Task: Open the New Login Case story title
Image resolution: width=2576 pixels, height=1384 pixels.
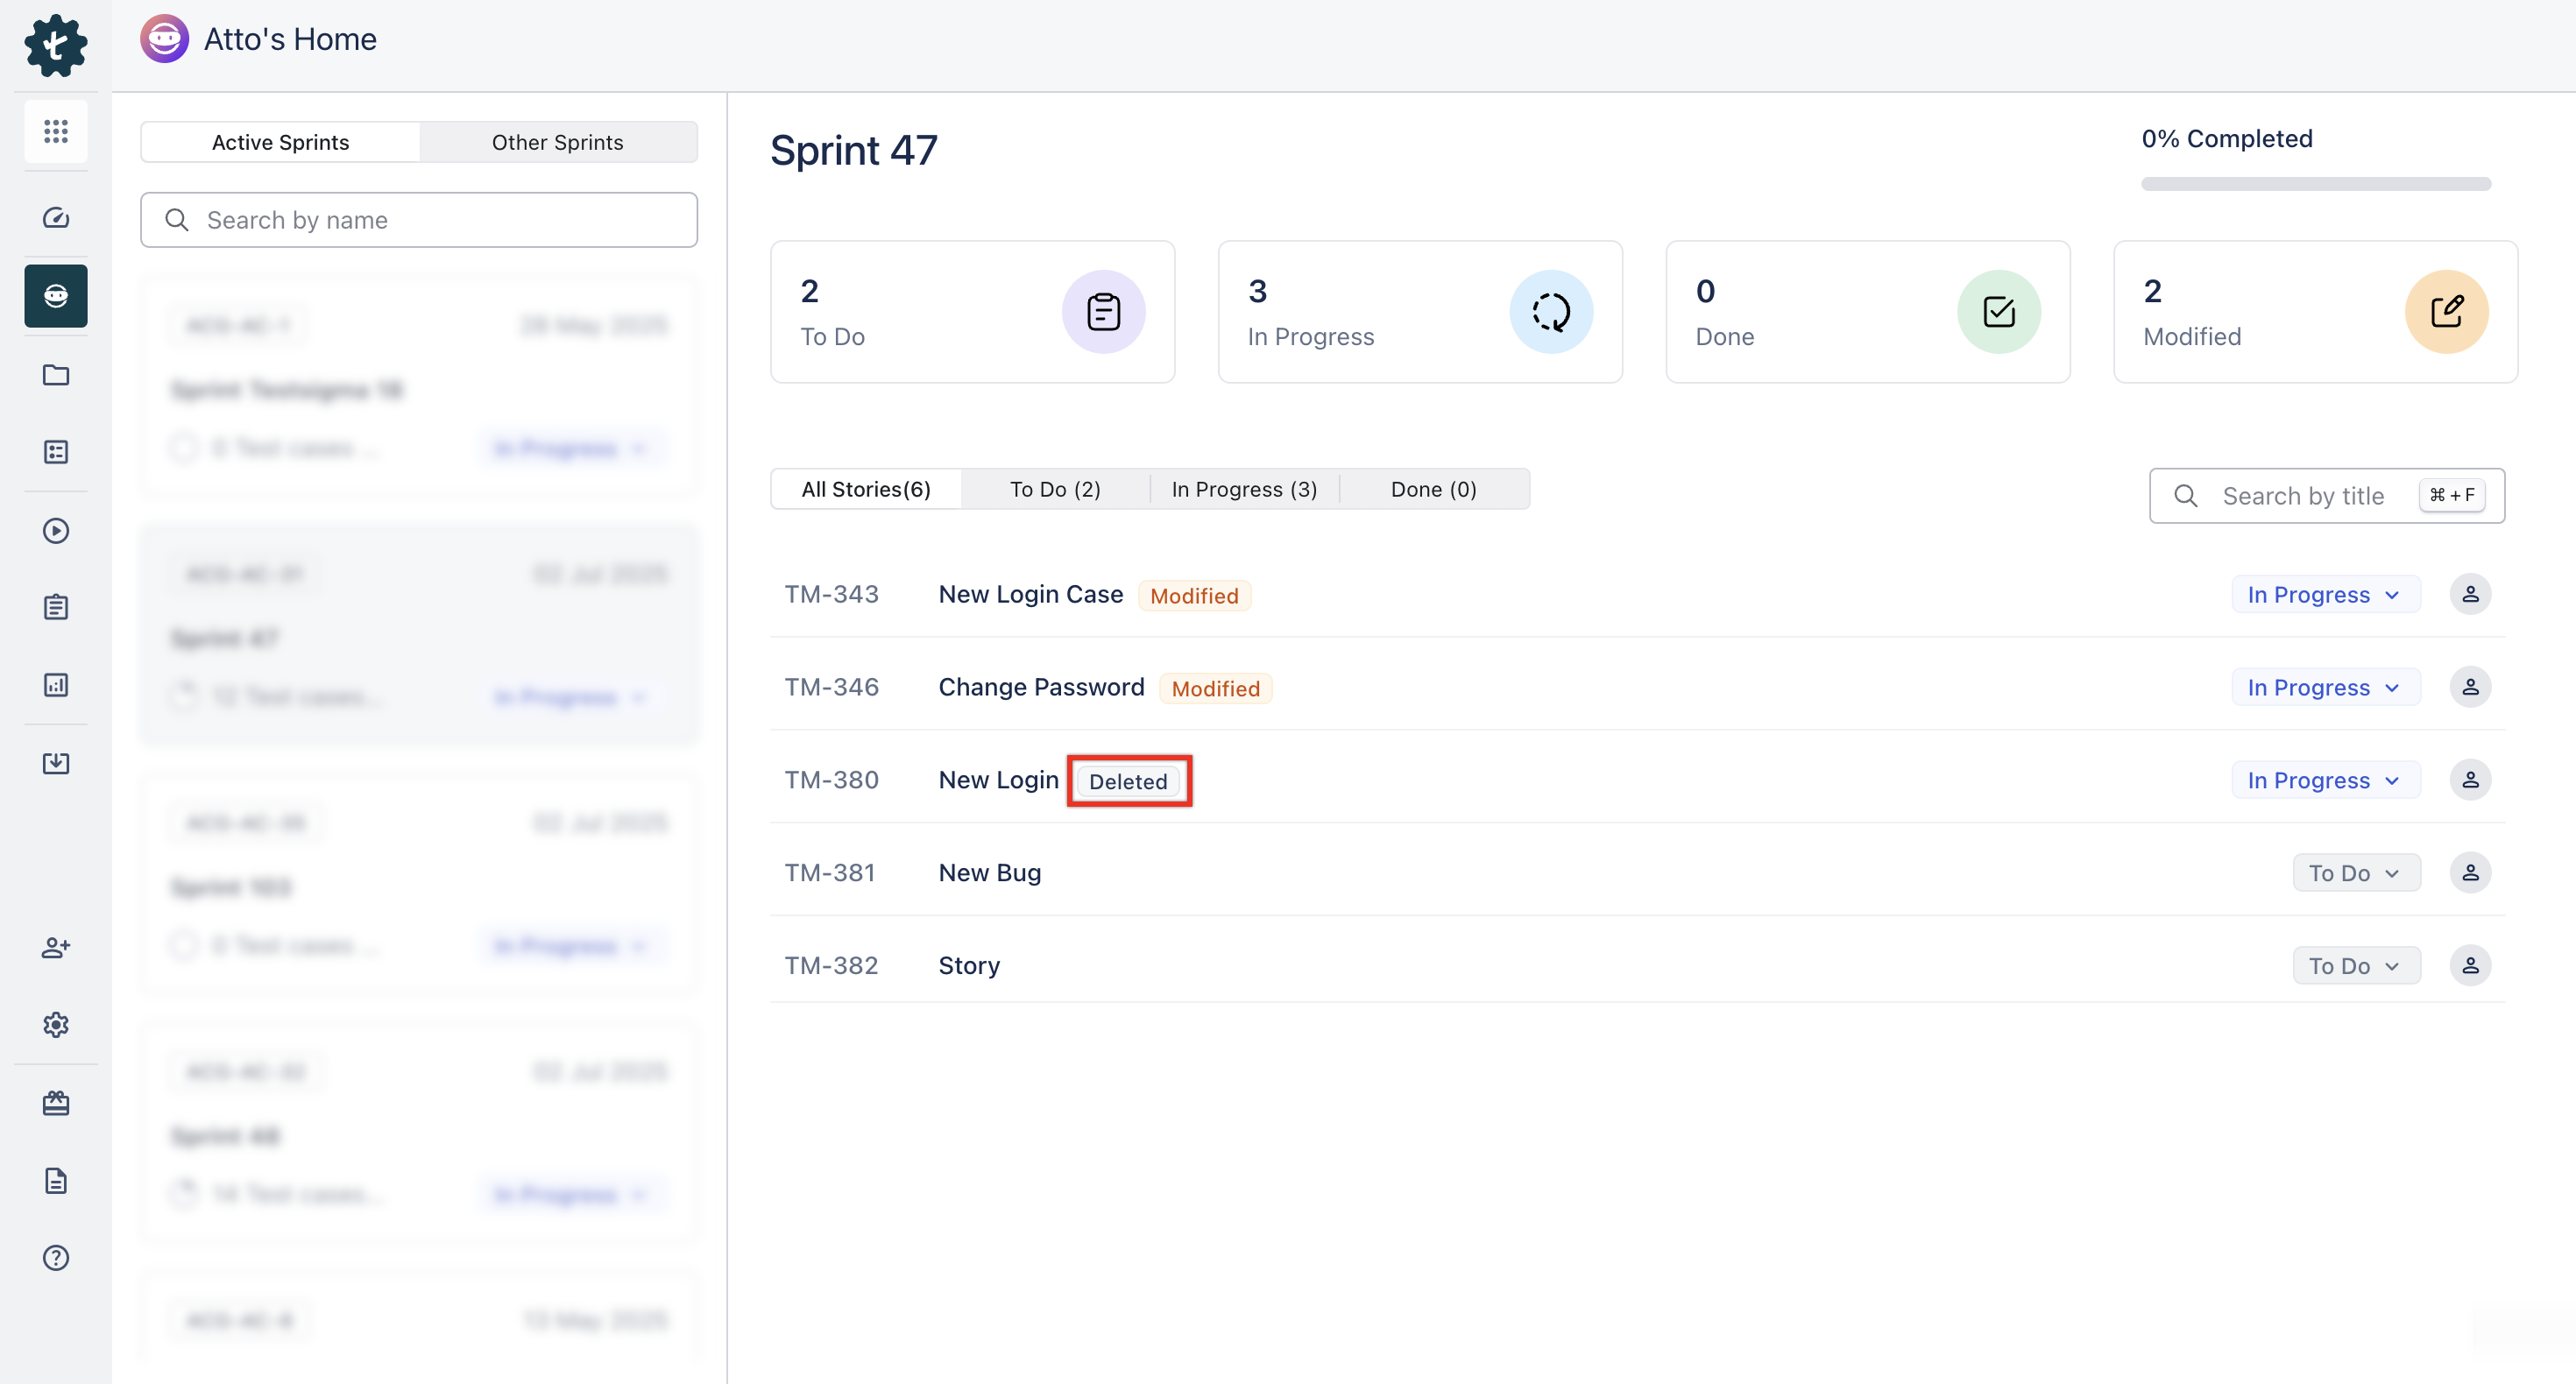Action: (x=1030, y=594)
